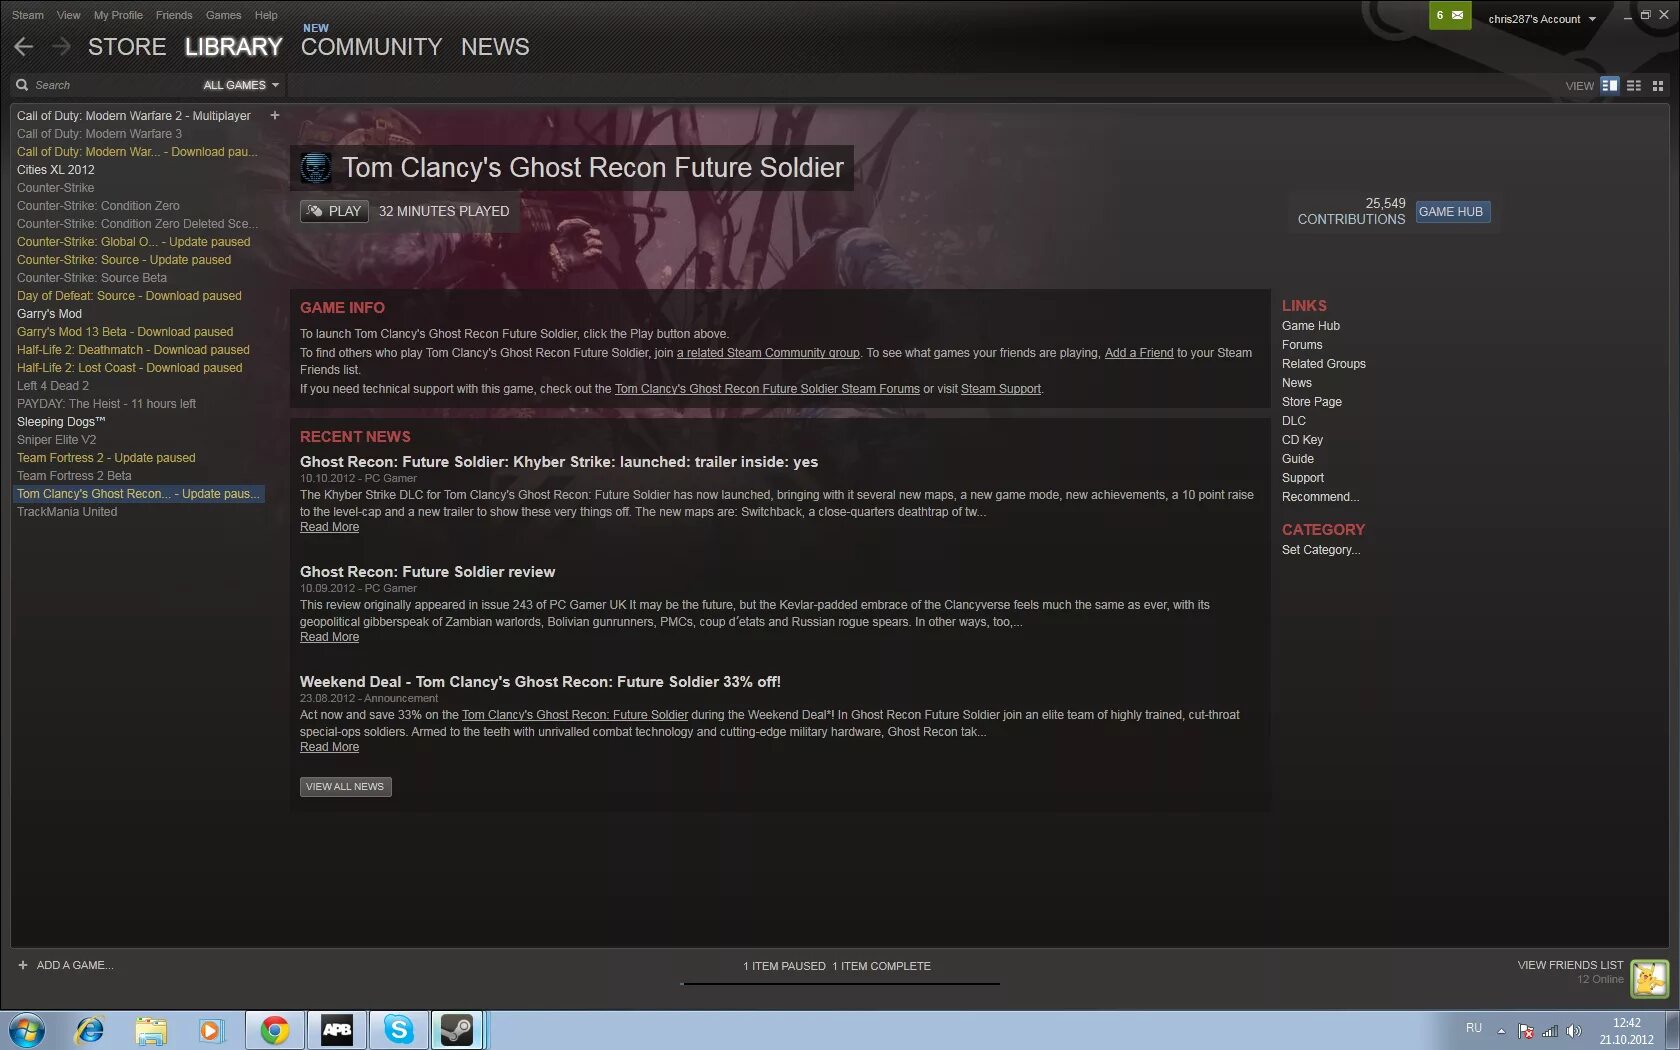Go to the STORE tab

(127, 47)
